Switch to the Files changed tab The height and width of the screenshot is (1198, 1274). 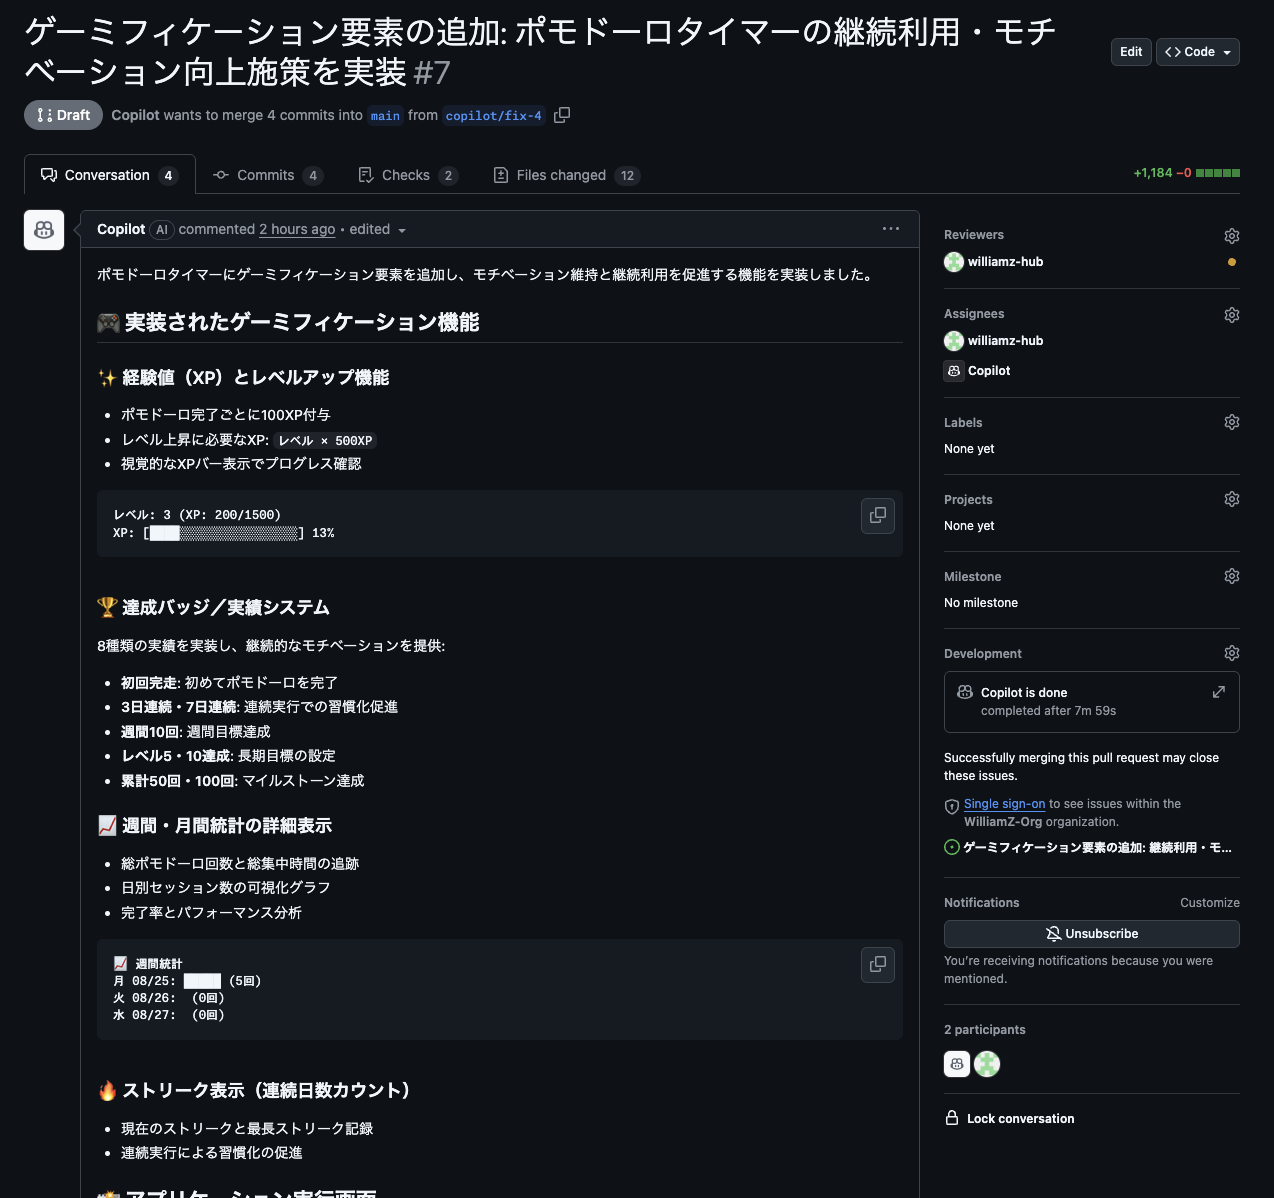click(566, 175)
